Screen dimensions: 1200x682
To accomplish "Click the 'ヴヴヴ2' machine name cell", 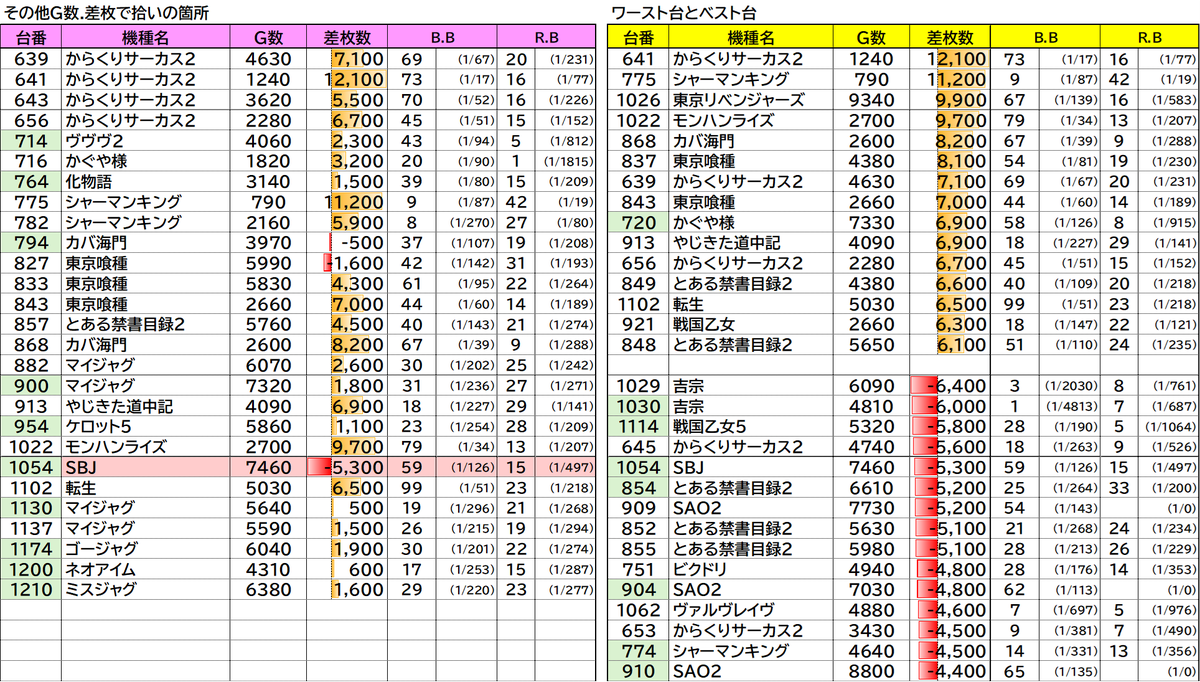I will (x=145, y=141).
